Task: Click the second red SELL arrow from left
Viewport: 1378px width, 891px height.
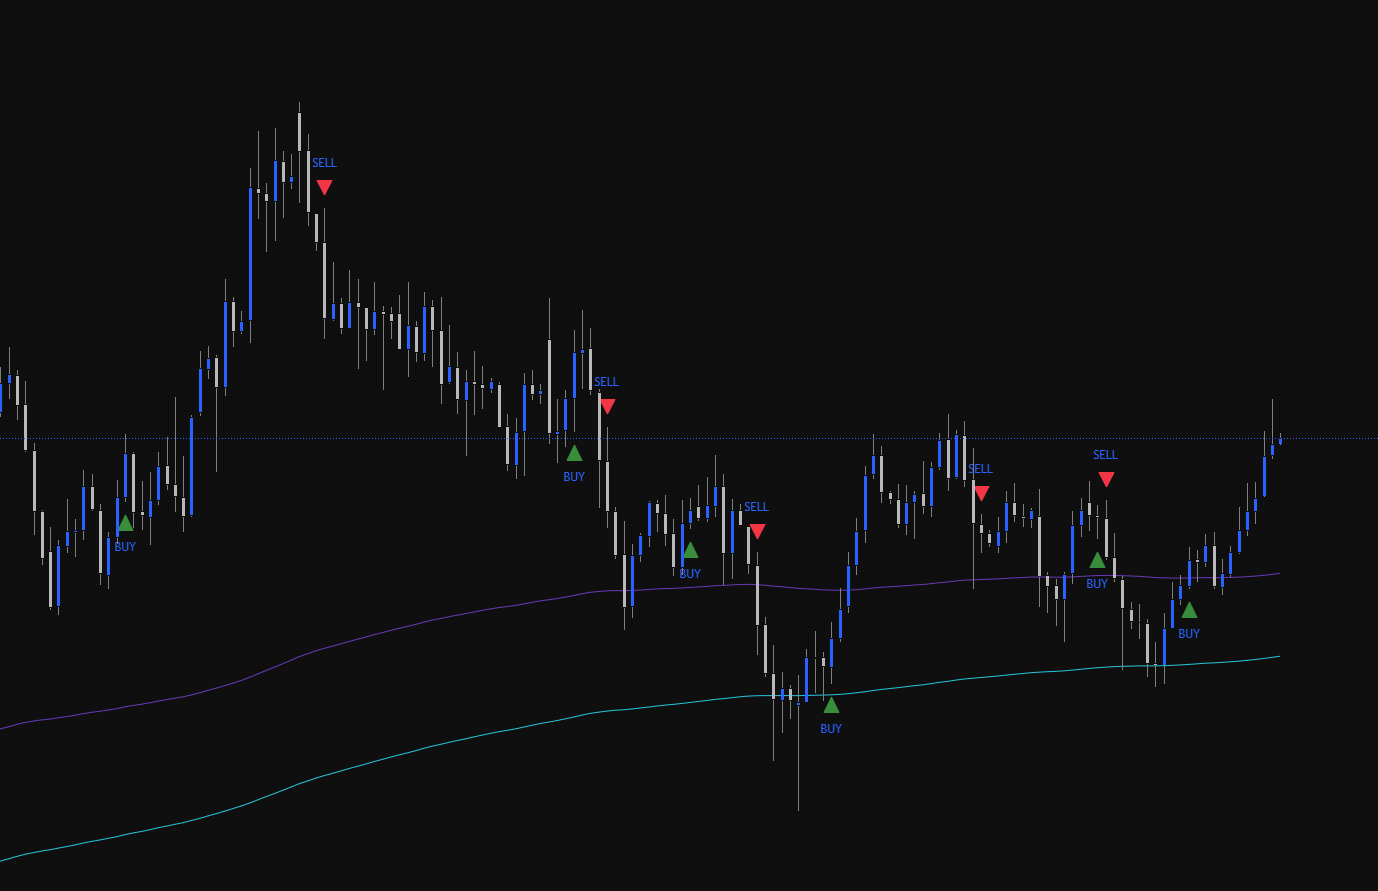Action: click(607, 407)
